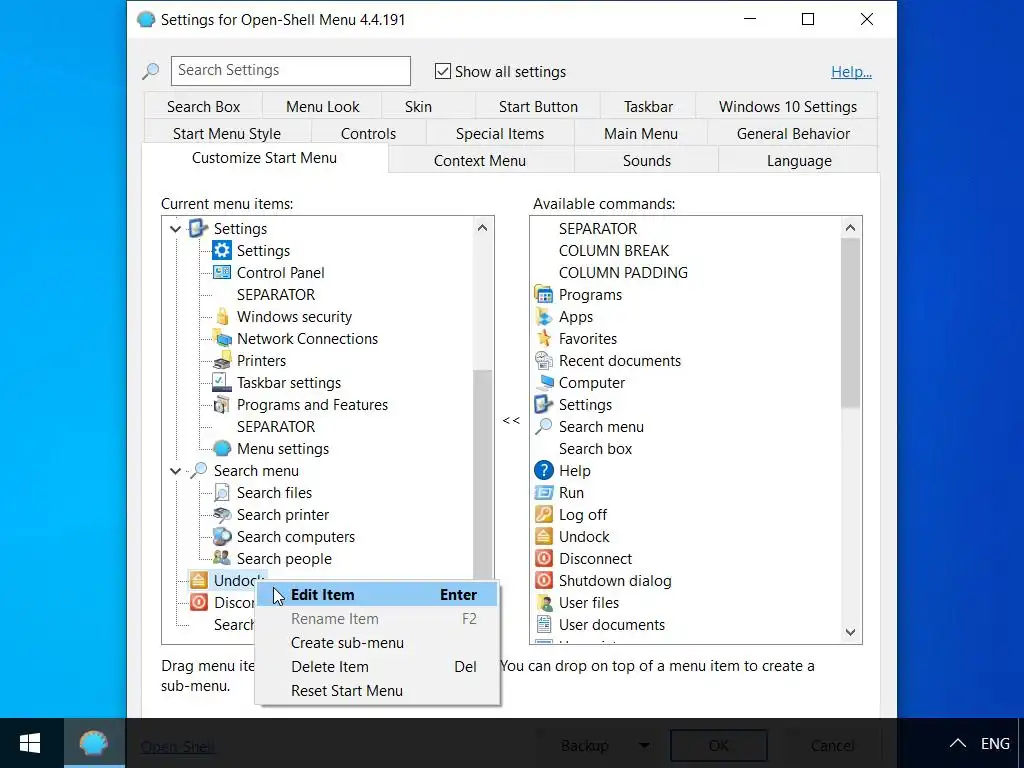Click the Disconnect icon in Available commands

(543, 558)
